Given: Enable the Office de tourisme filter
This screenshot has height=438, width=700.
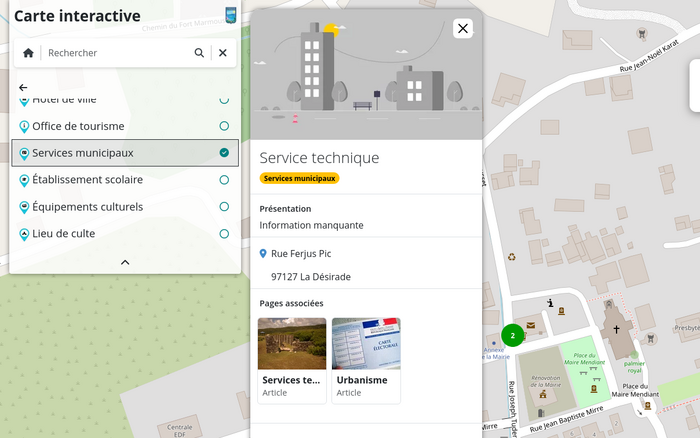Looking at the screenshot, I should (x=224, y=126).
